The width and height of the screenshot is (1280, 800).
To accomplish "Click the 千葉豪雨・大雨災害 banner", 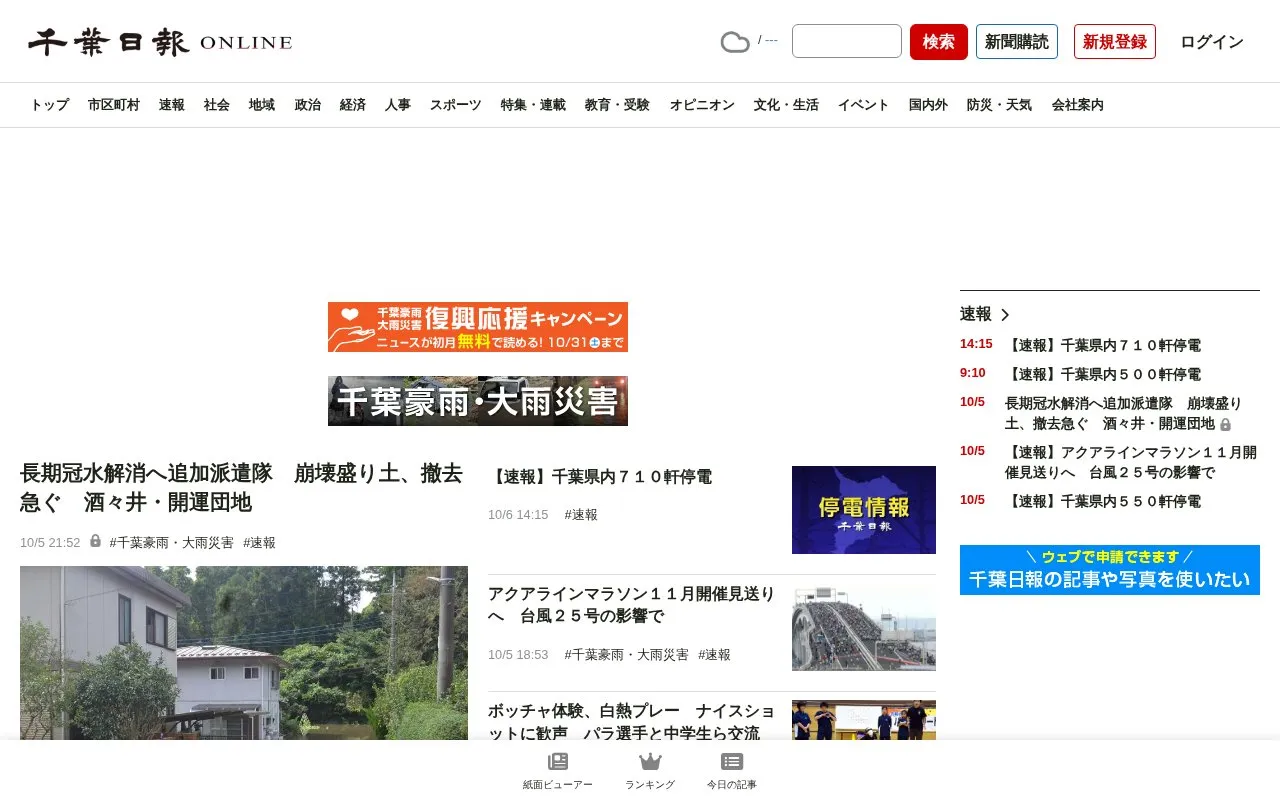I will pos(478,401).
